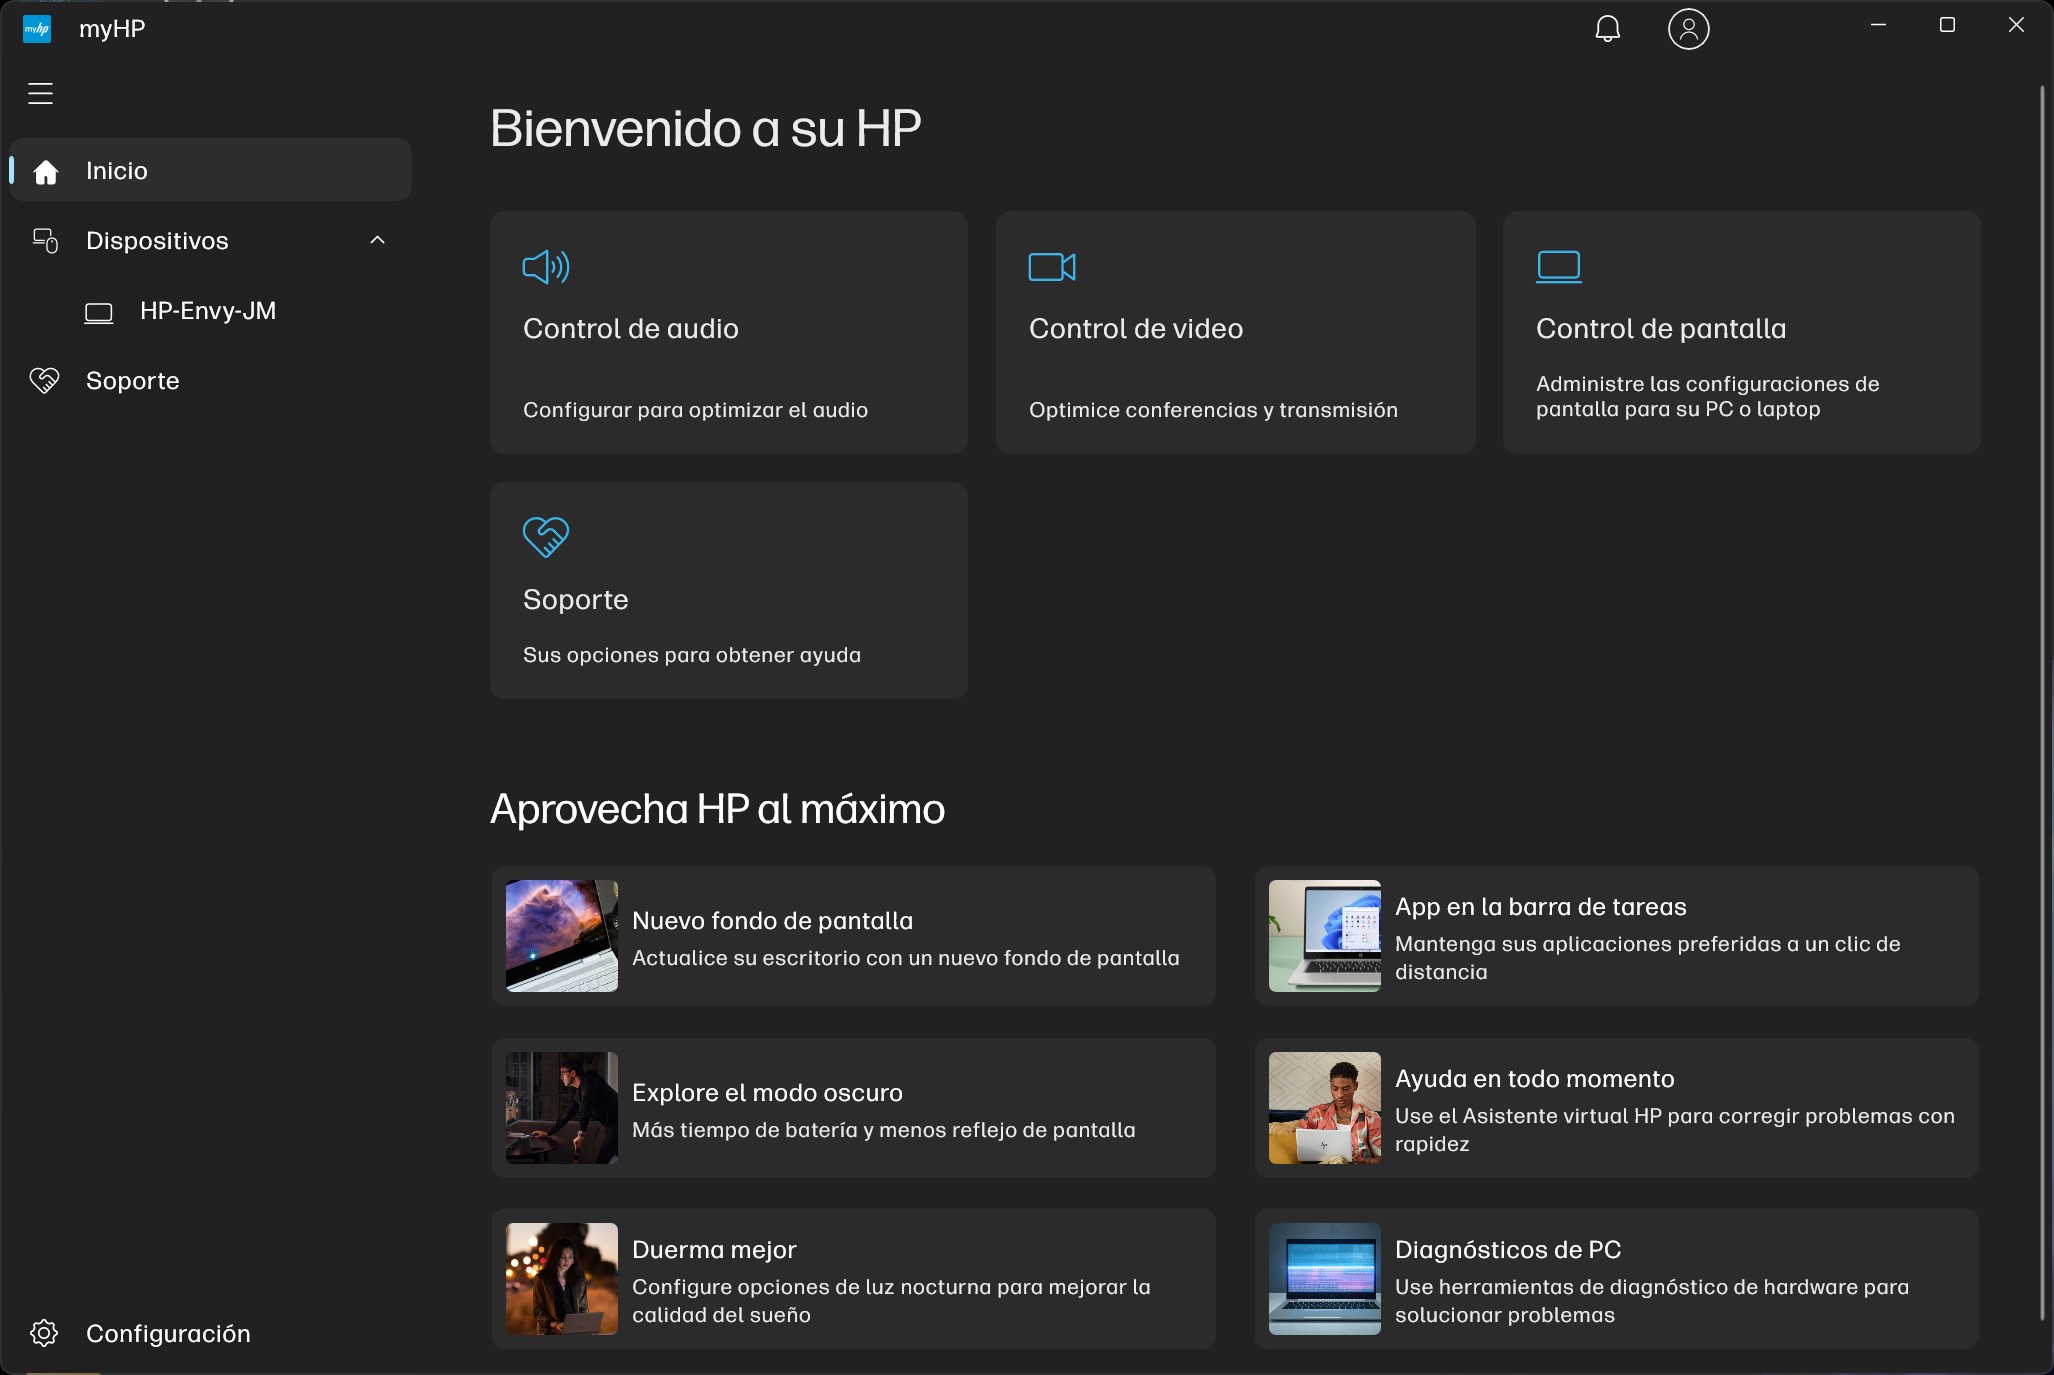Open the HP-Envy-JM device entry
Screen dimensions: 2054x1375
coord(211,311)
